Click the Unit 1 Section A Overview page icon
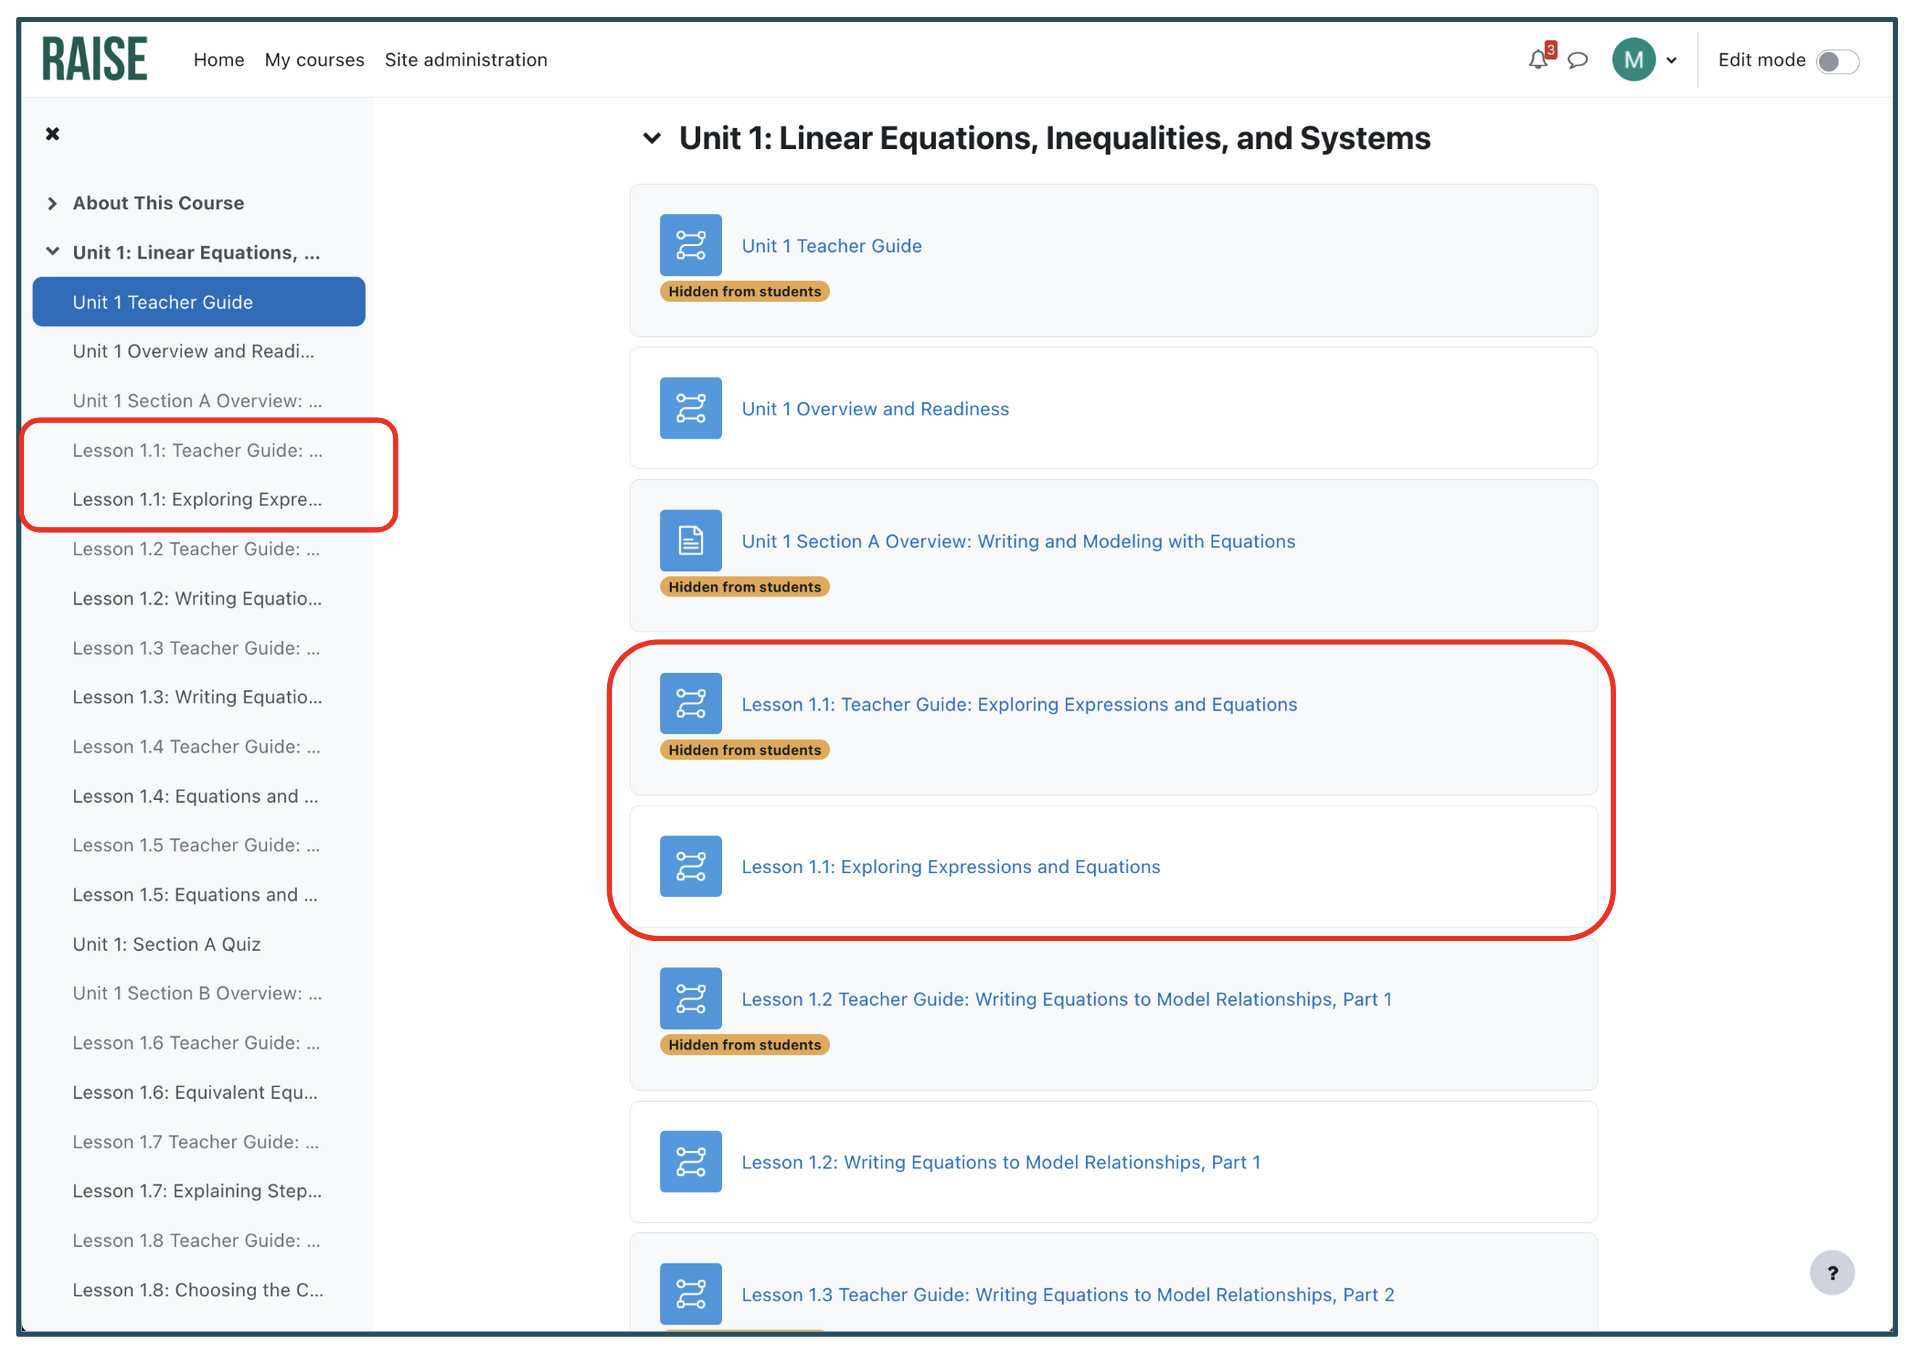This screenshot has height=1354, width=1918. pos(690,541)
